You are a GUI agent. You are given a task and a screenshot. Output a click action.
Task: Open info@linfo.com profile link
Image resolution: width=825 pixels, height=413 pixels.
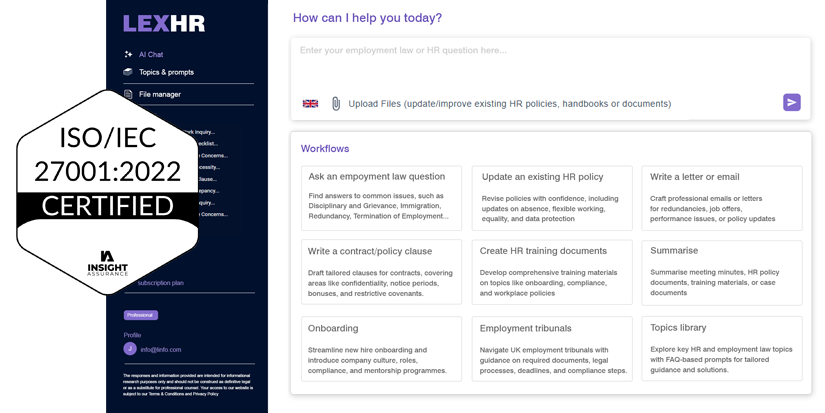160,349
